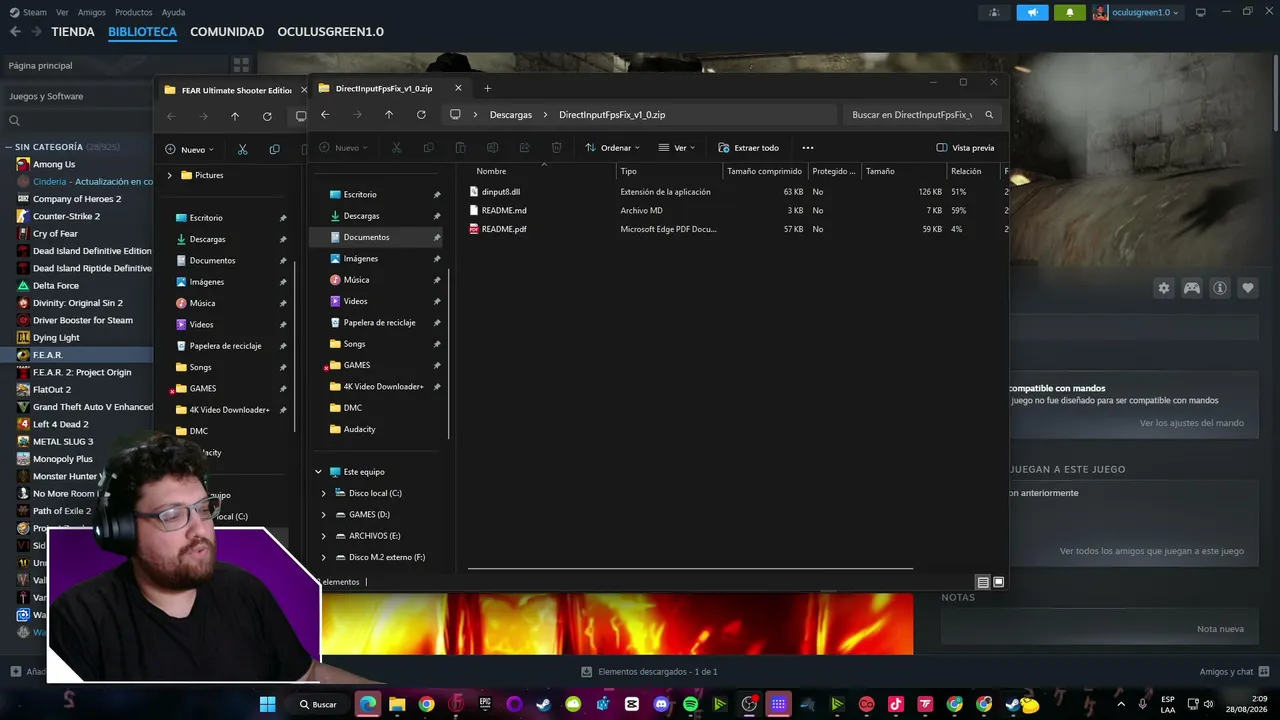Go to the COMUNIDAD tab in Steam
The image size is (1280, 720).
227,32
